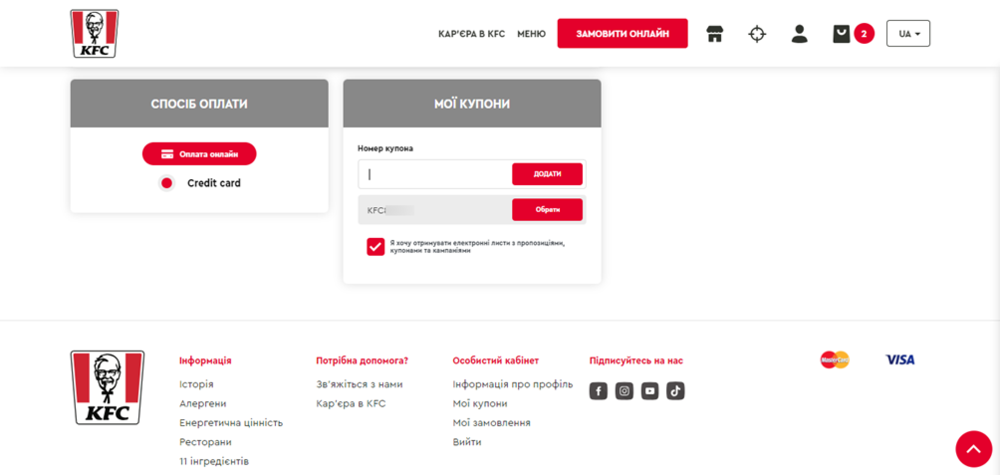
Task: Open КАР'ЄРА В KFC header link
Action: coord(471,34)
